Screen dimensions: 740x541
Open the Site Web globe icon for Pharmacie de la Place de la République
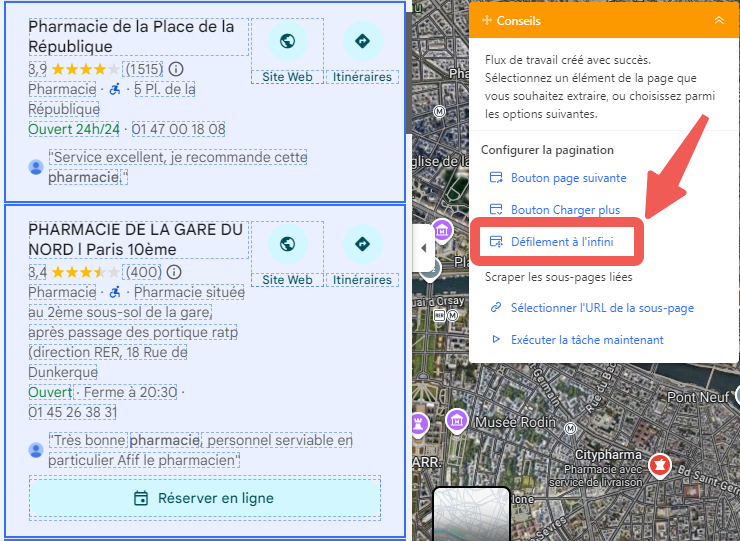[287, 41]
